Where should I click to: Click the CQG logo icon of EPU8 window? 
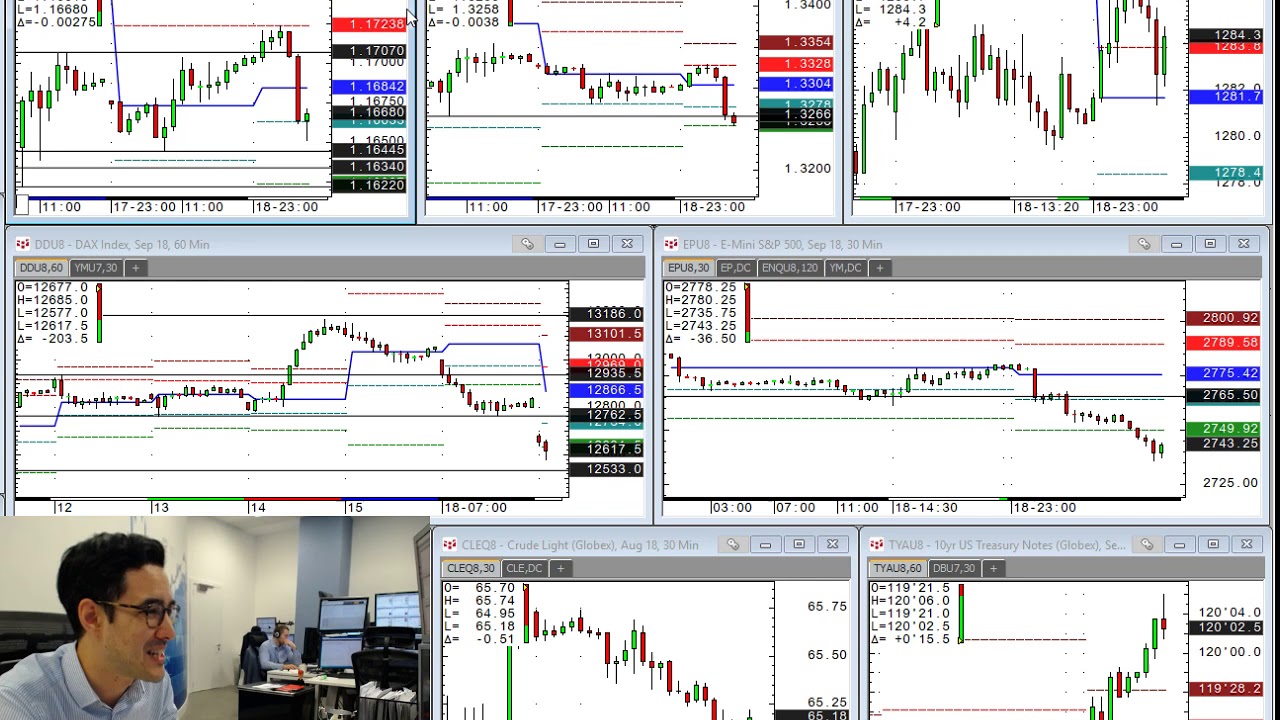point(671,244)
